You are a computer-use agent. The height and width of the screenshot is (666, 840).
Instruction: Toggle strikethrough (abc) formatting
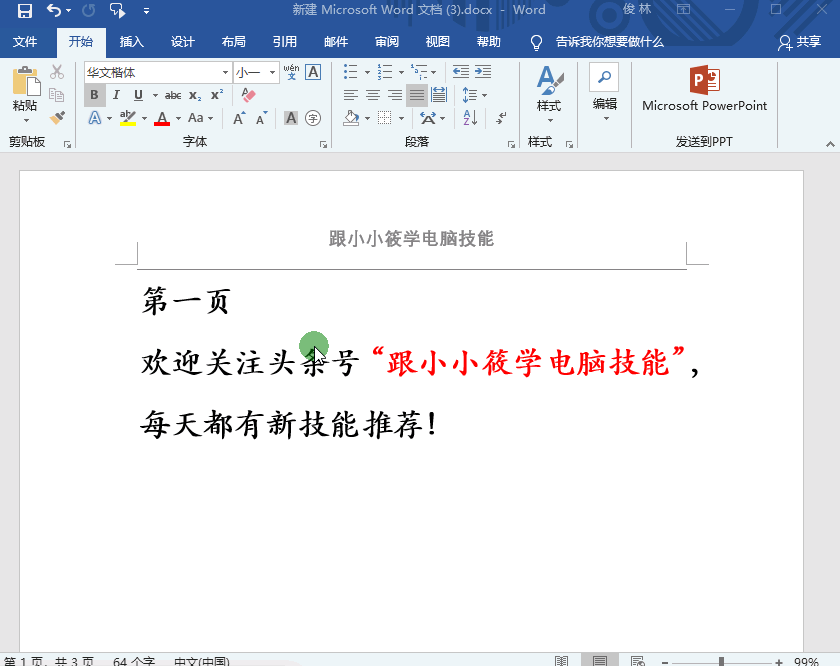(x=172, y=95)
